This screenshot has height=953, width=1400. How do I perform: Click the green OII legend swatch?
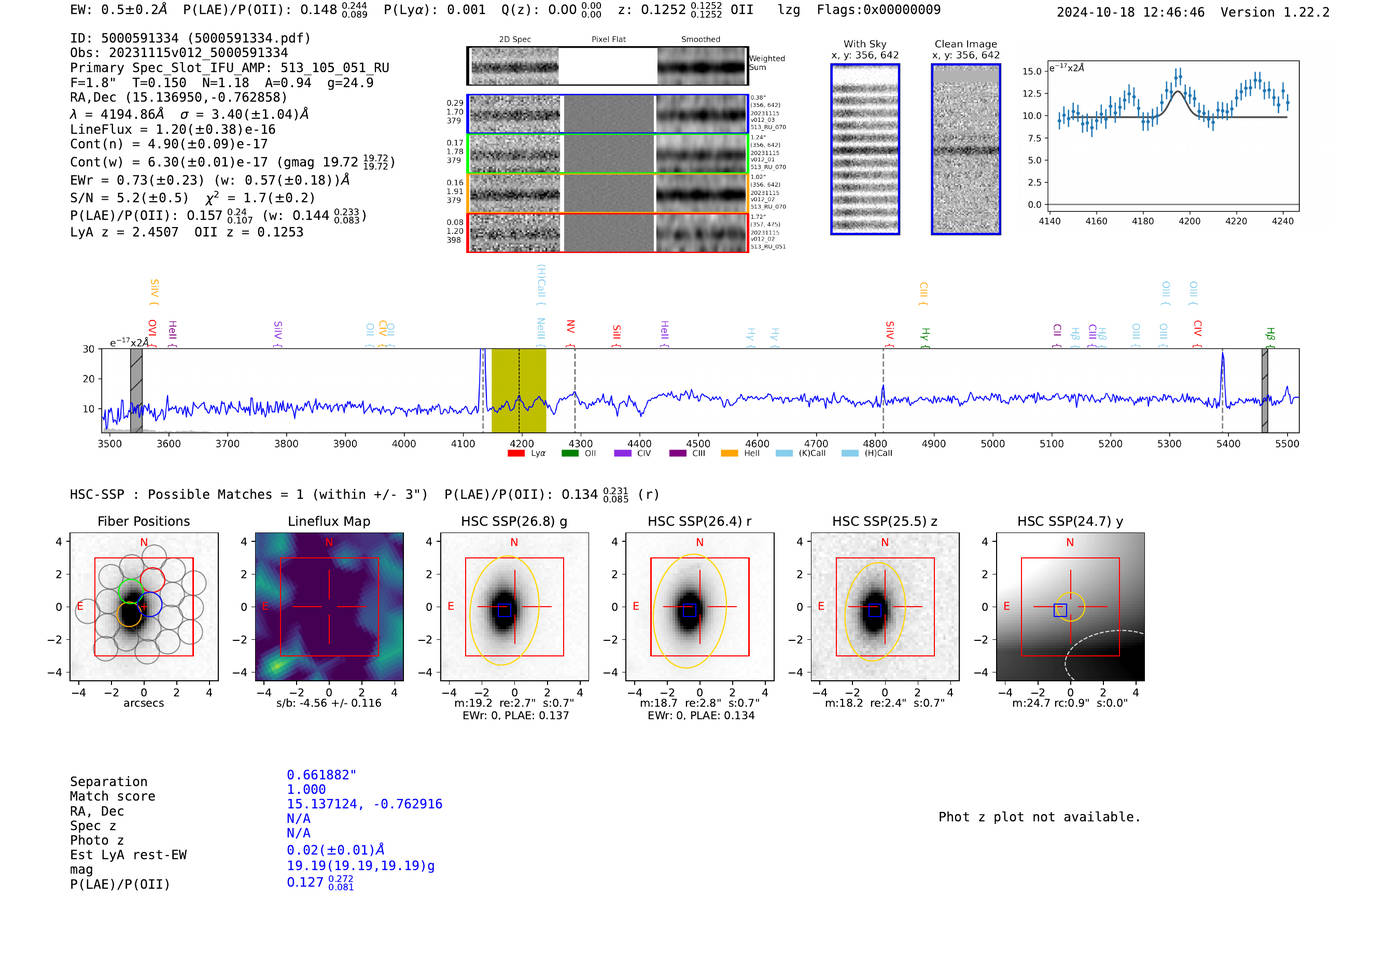pyautogui.click(x=570, y=453)
